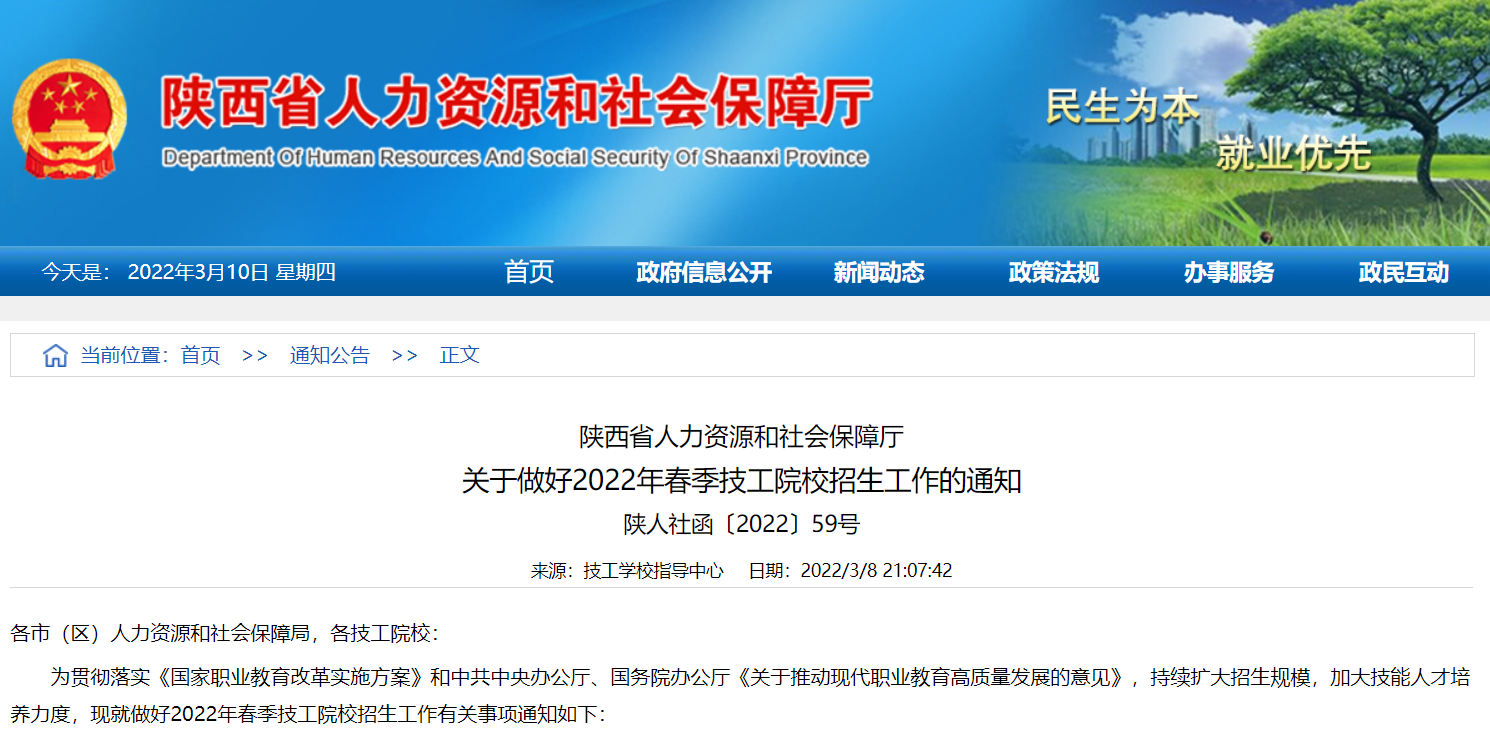Click the English department name in banner
The width and height of the screenshot is (1490, 747).
[x=514, y=158]
